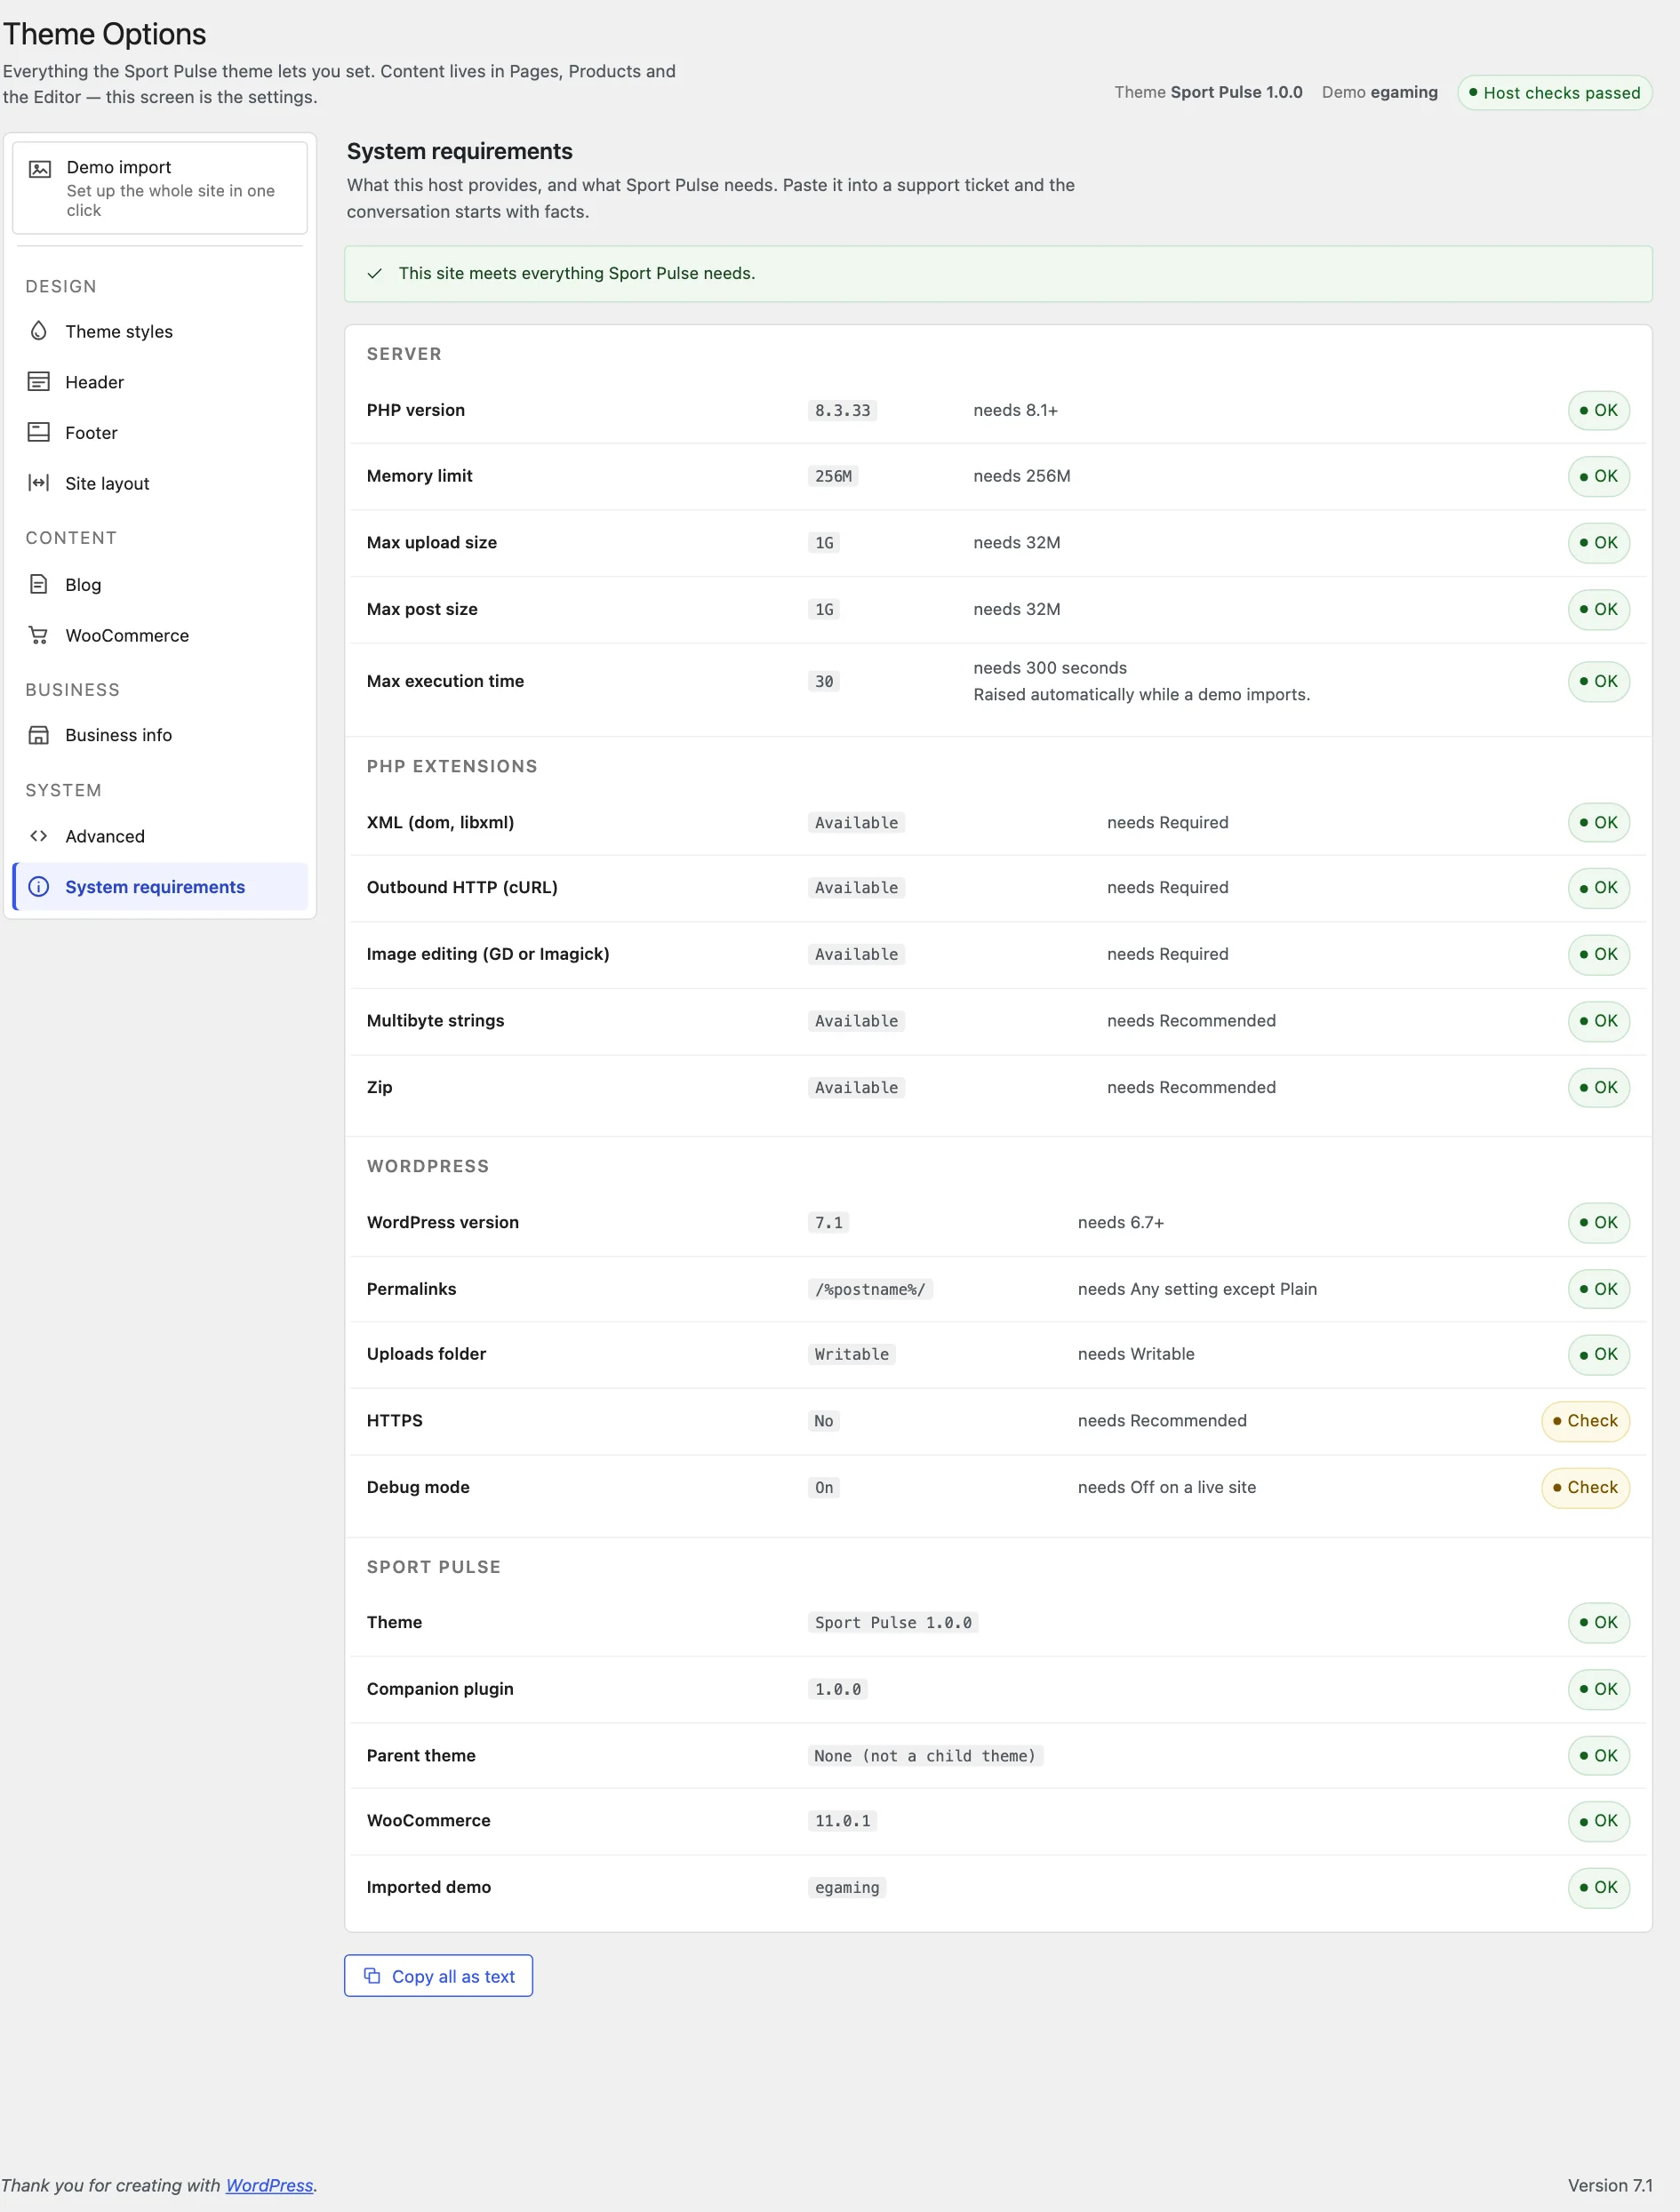Click the Site layout width icon

[39, 483]
